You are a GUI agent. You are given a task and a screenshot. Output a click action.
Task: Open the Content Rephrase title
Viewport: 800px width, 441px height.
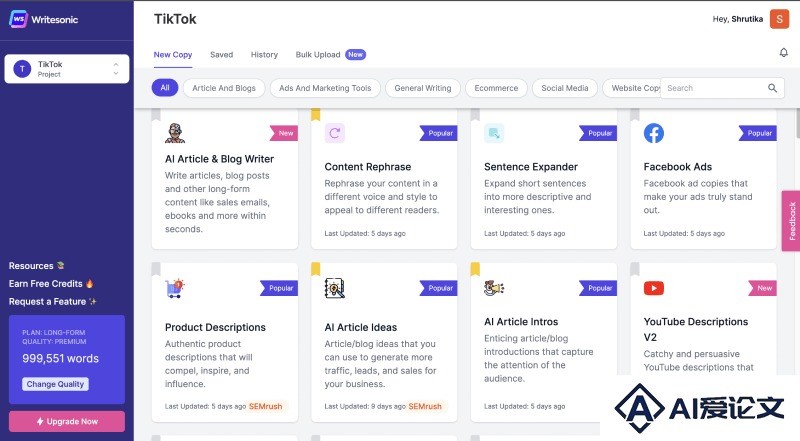coord(368,167)
